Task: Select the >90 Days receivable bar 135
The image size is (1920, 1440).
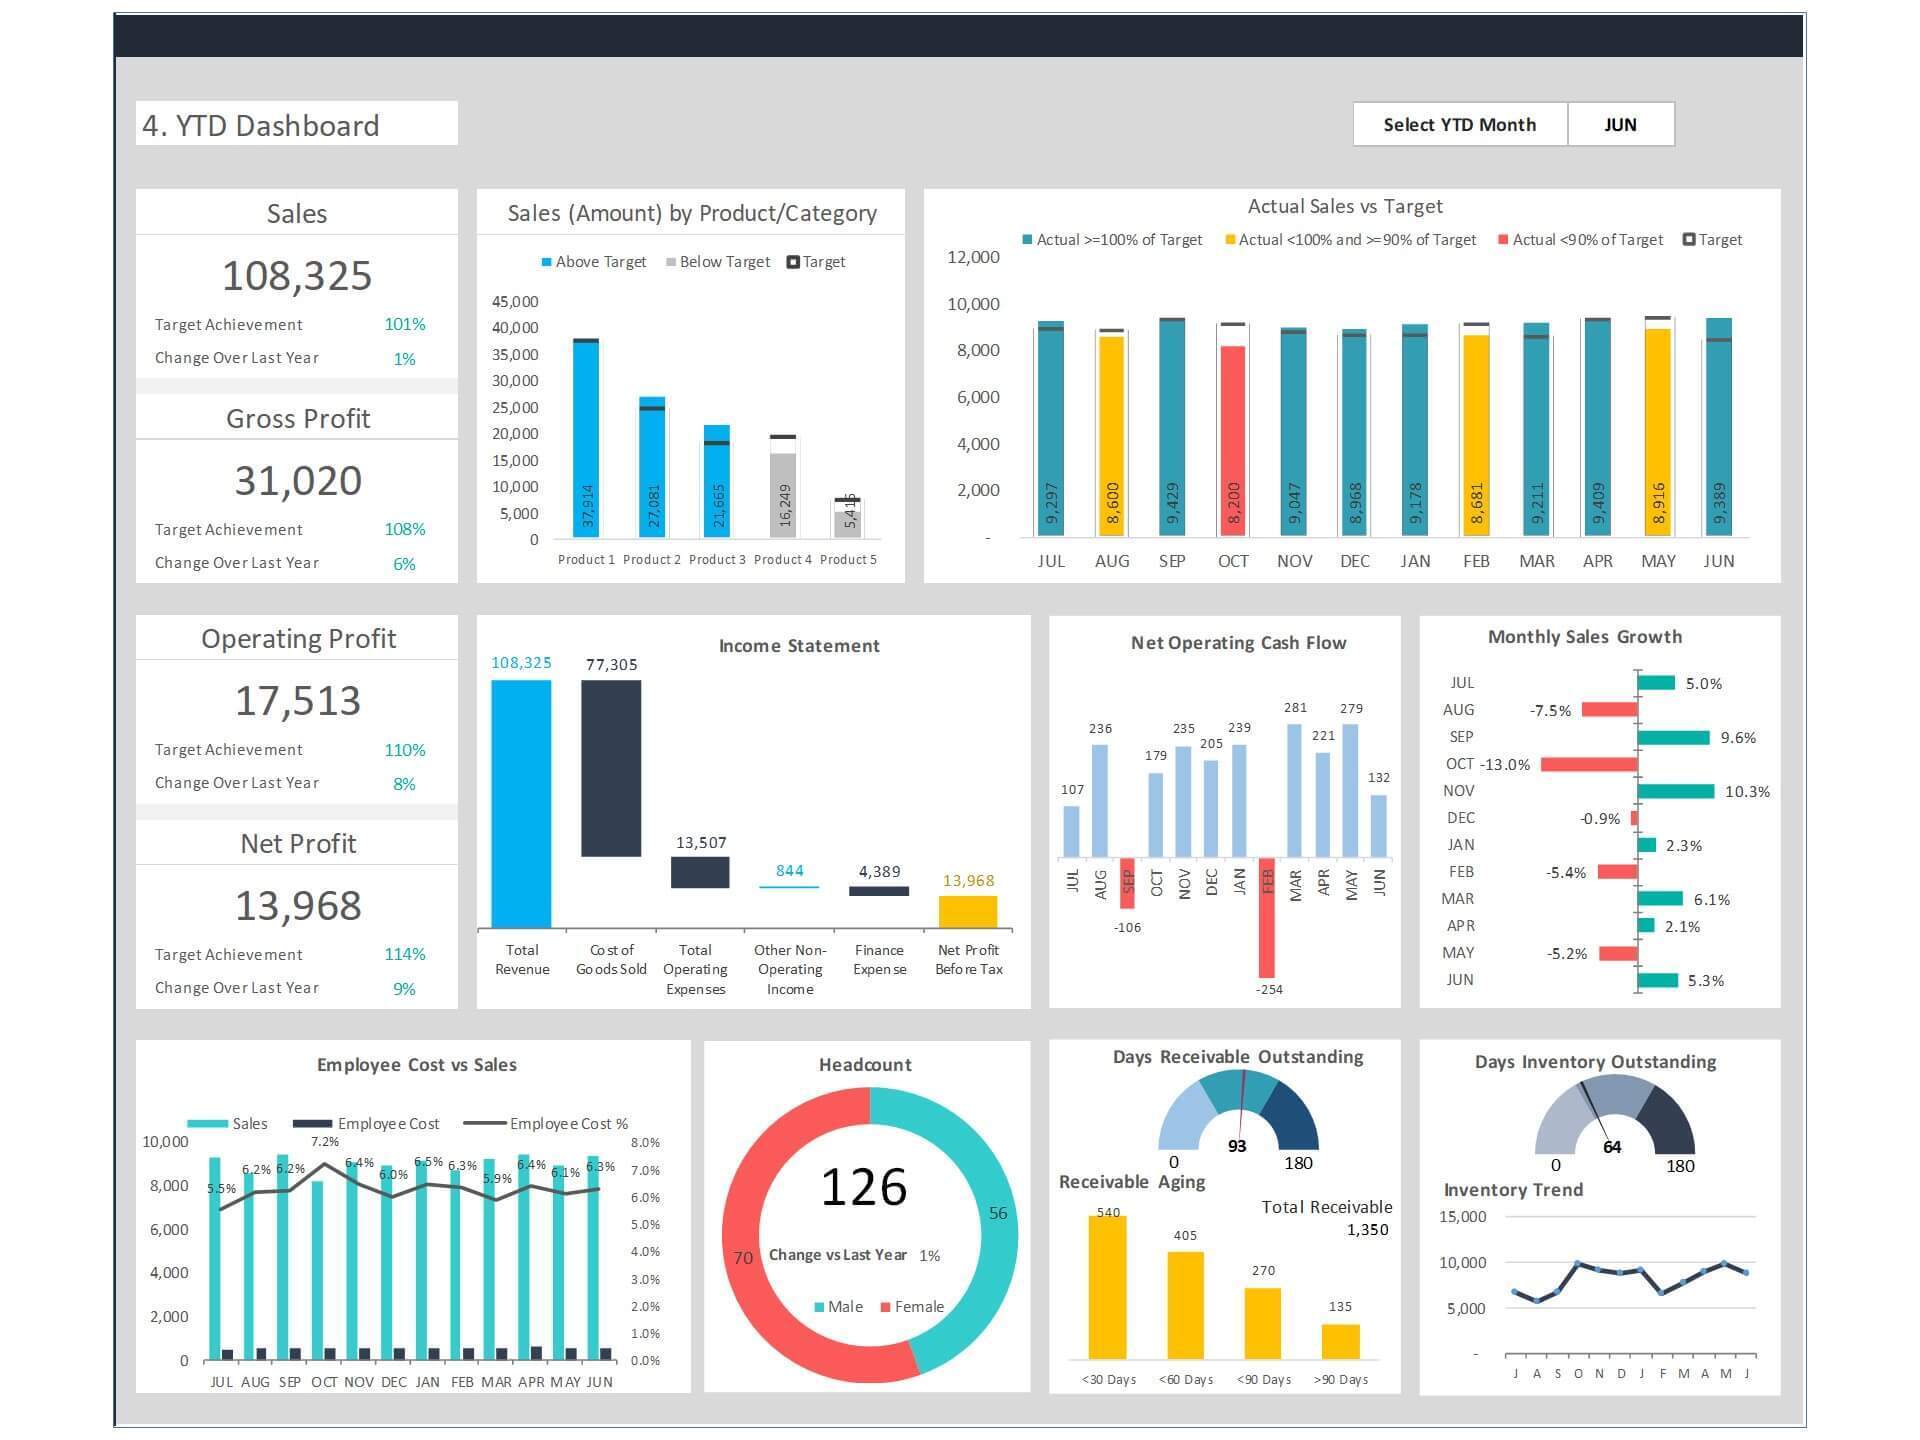Action: [x=1340, y=1341]
